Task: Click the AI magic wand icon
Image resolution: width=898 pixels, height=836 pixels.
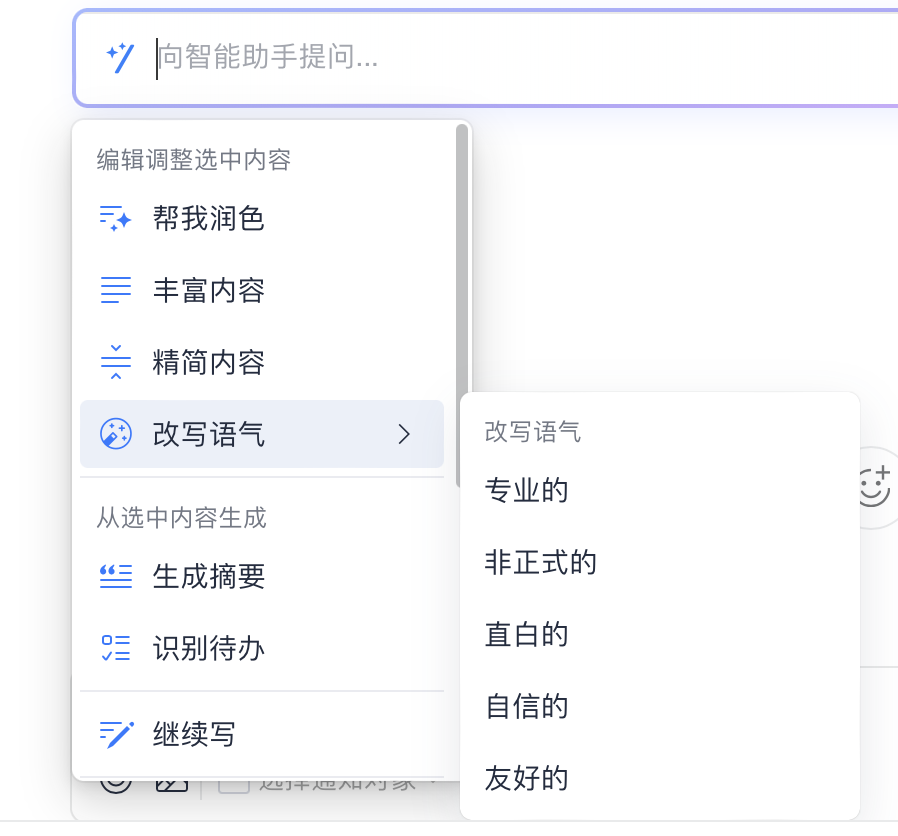Action: pos(121,58)
